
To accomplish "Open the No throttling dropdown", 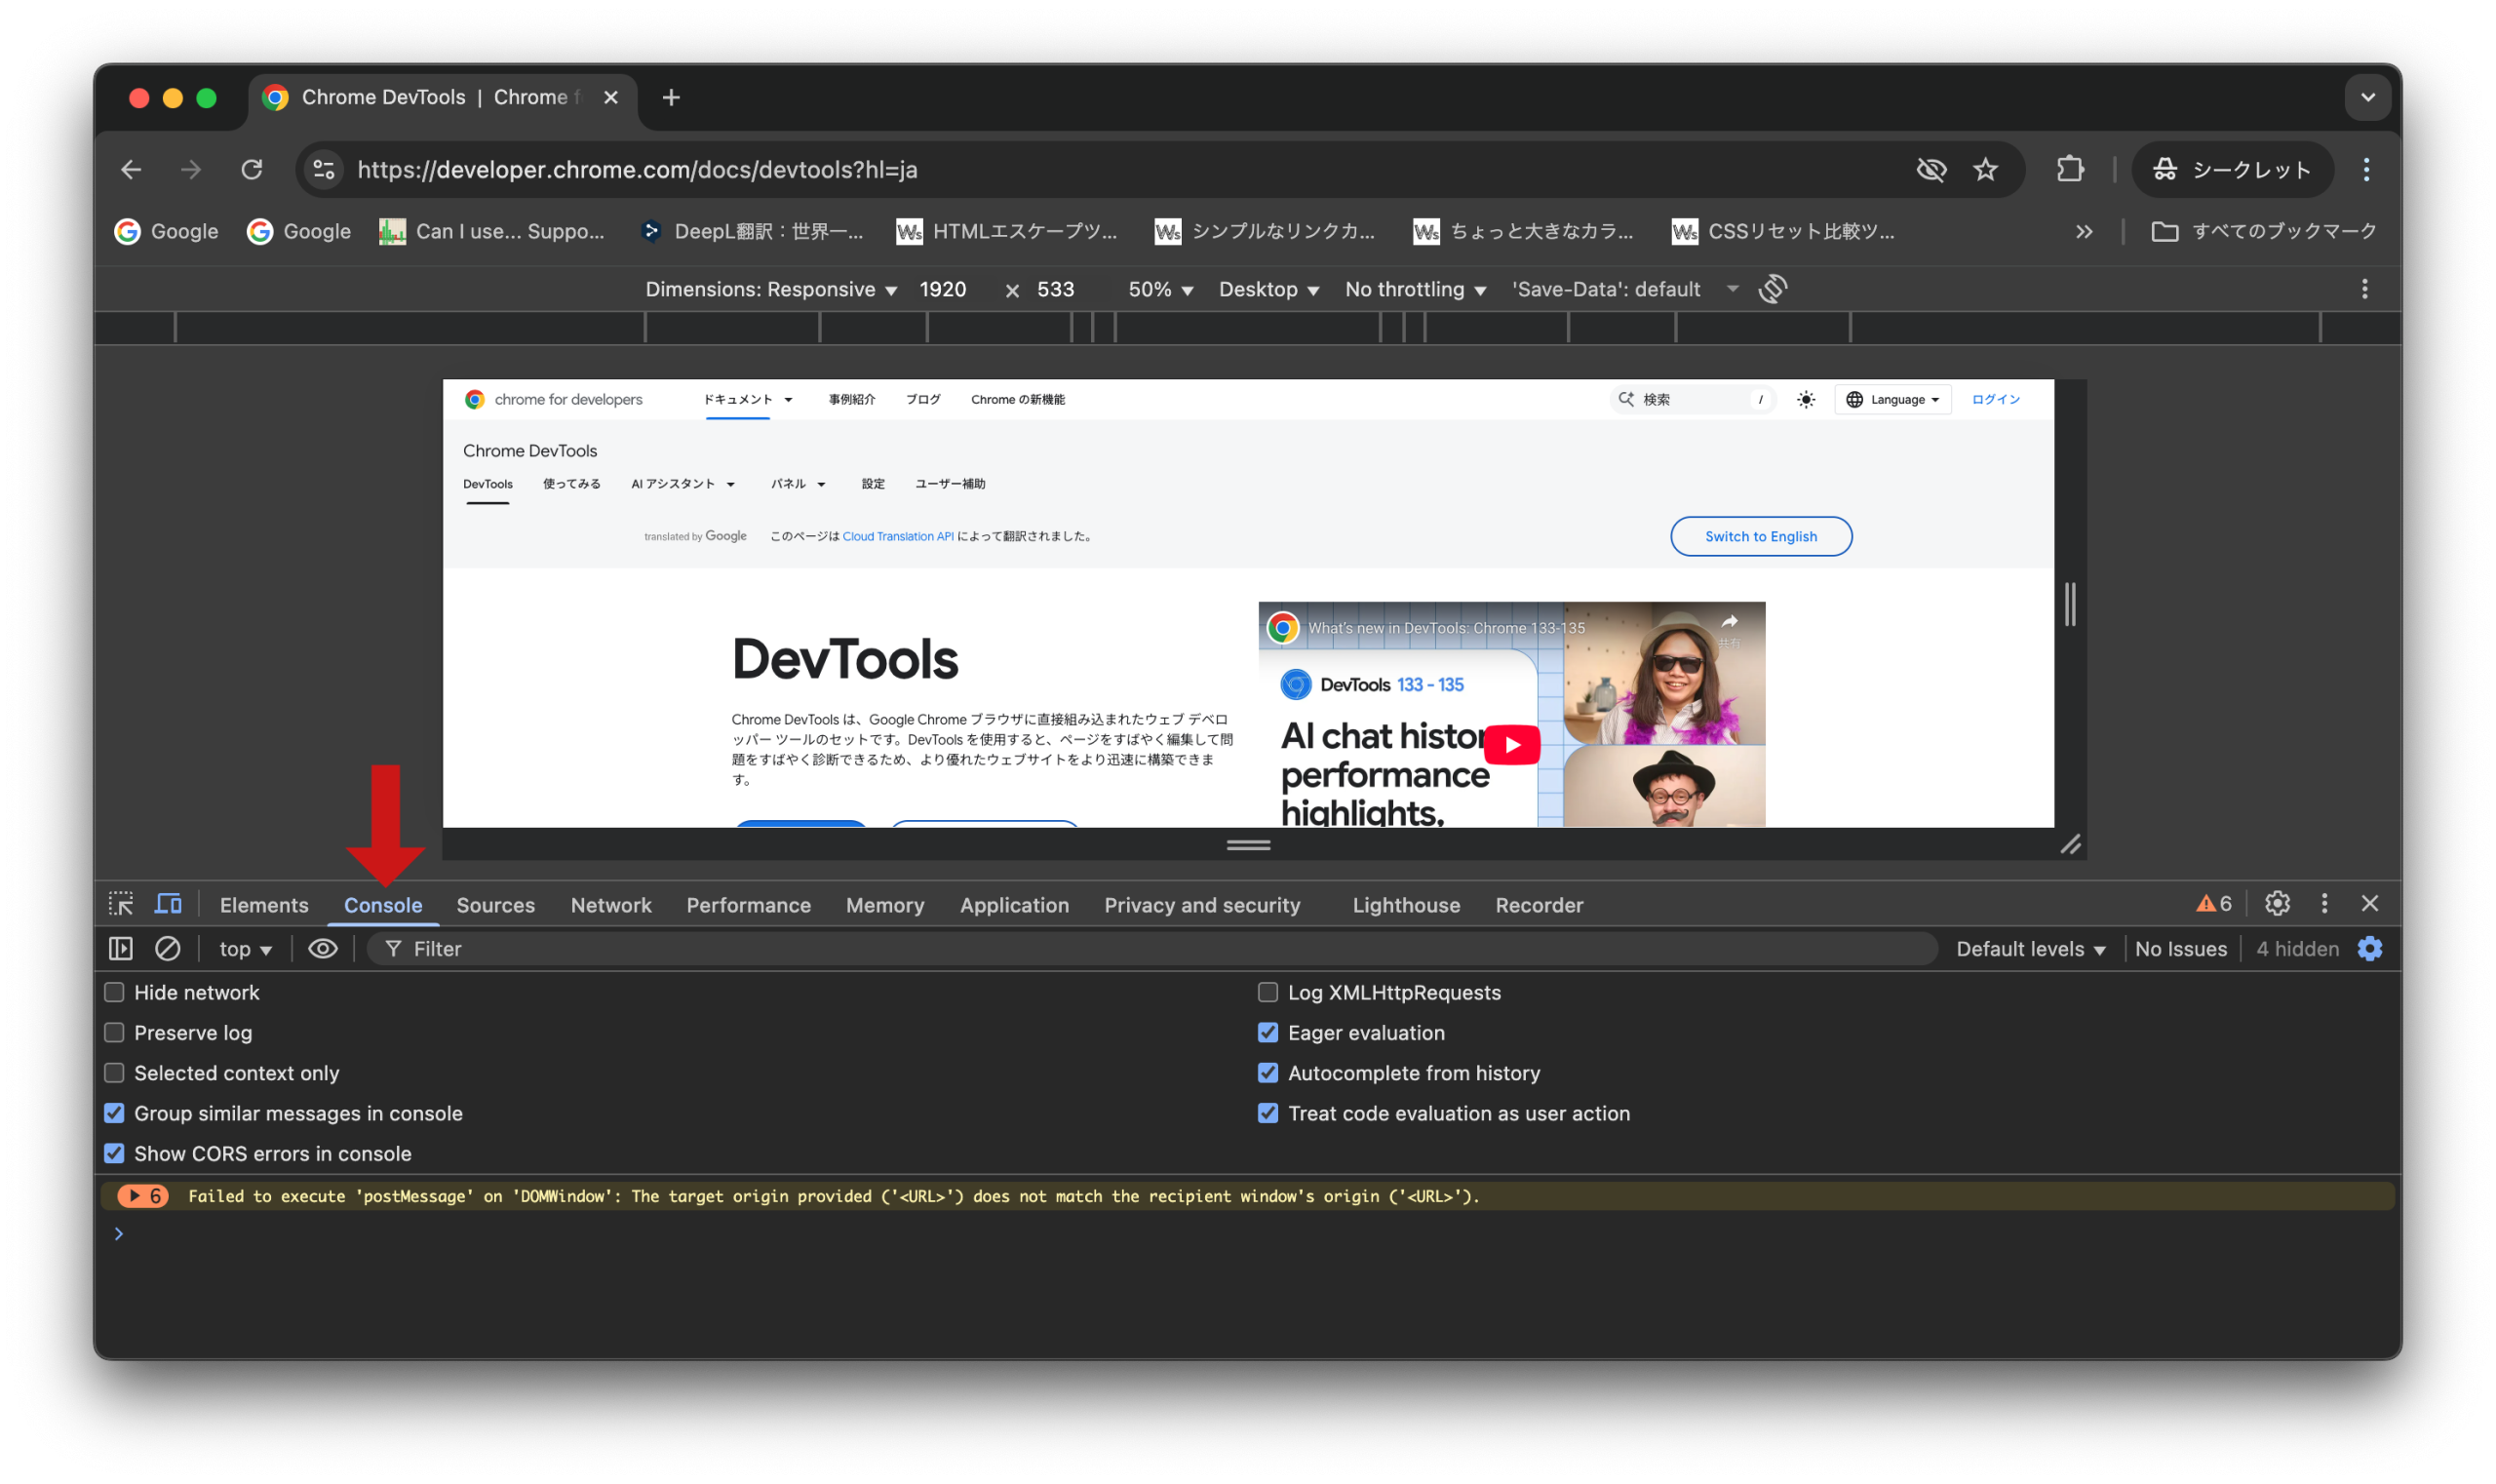I will (1415, 289).
